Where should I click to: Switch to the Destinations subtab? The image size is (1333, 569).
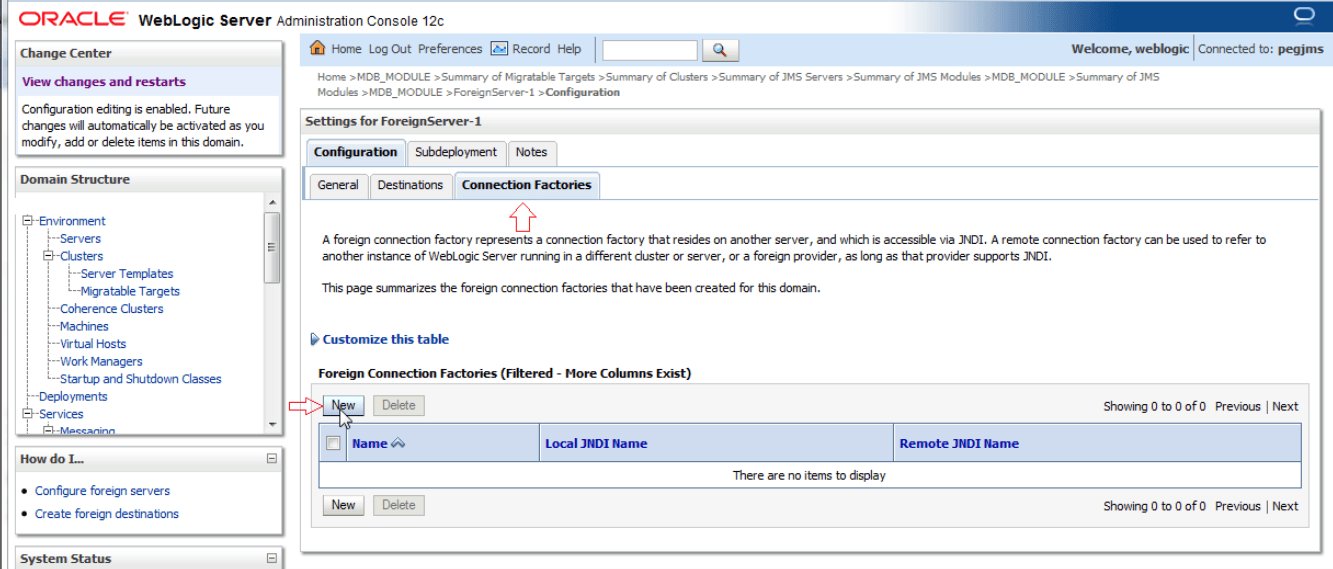click(410, 185)
